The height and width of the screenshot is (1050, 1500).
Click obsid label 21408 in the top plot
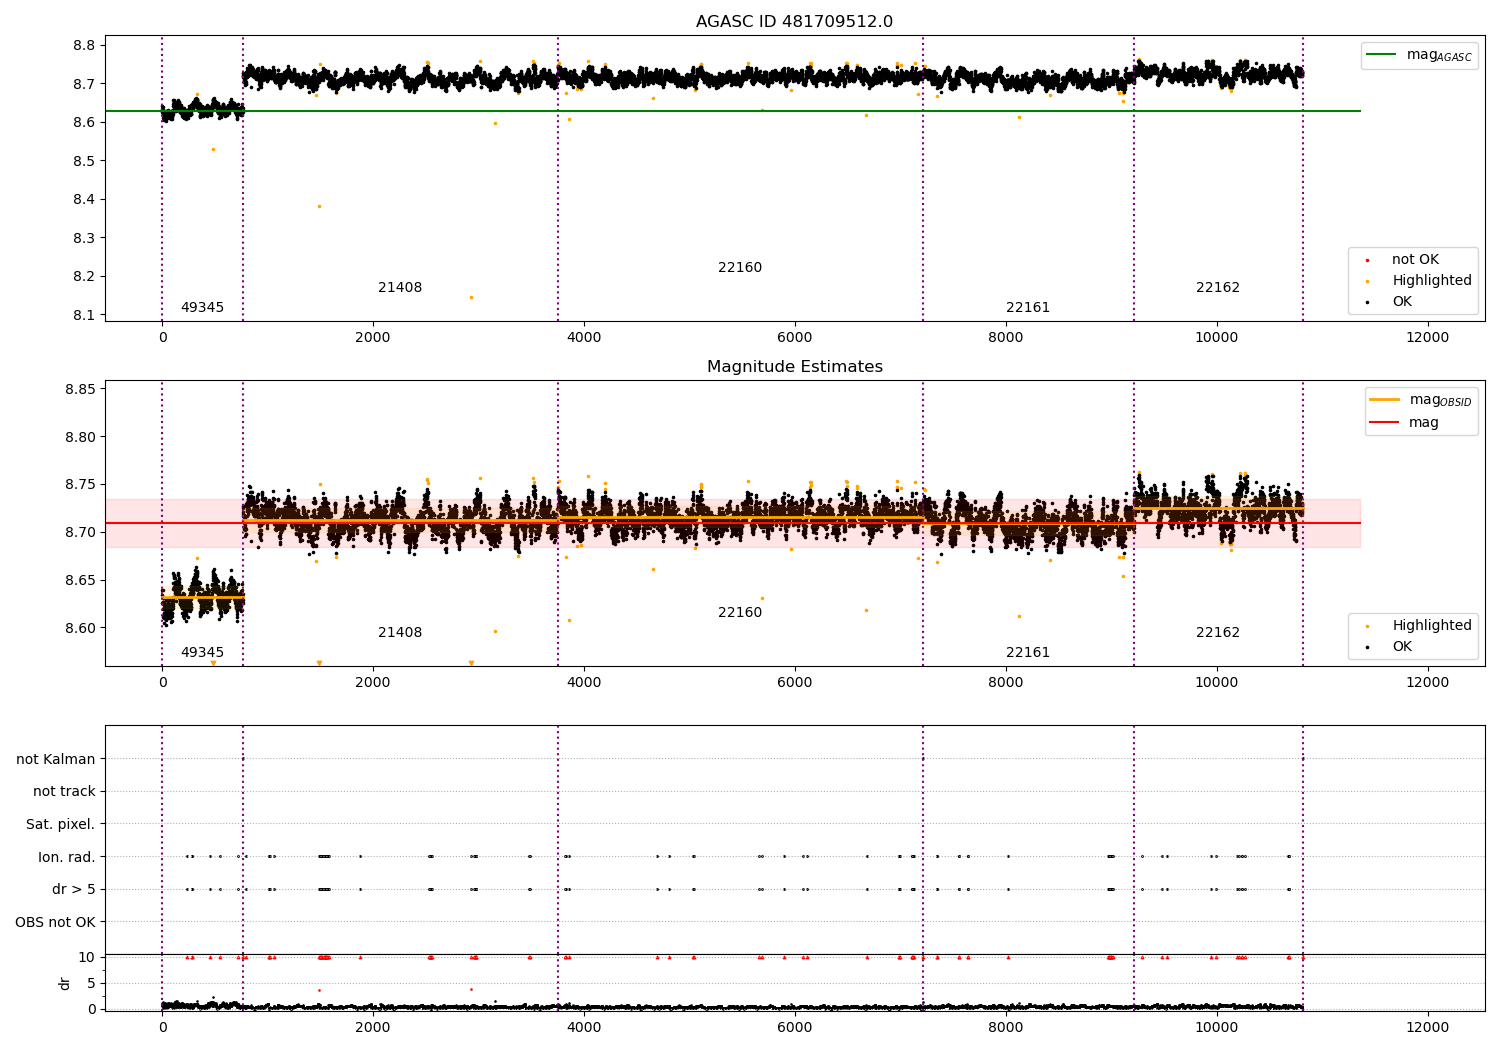point(400,287)
